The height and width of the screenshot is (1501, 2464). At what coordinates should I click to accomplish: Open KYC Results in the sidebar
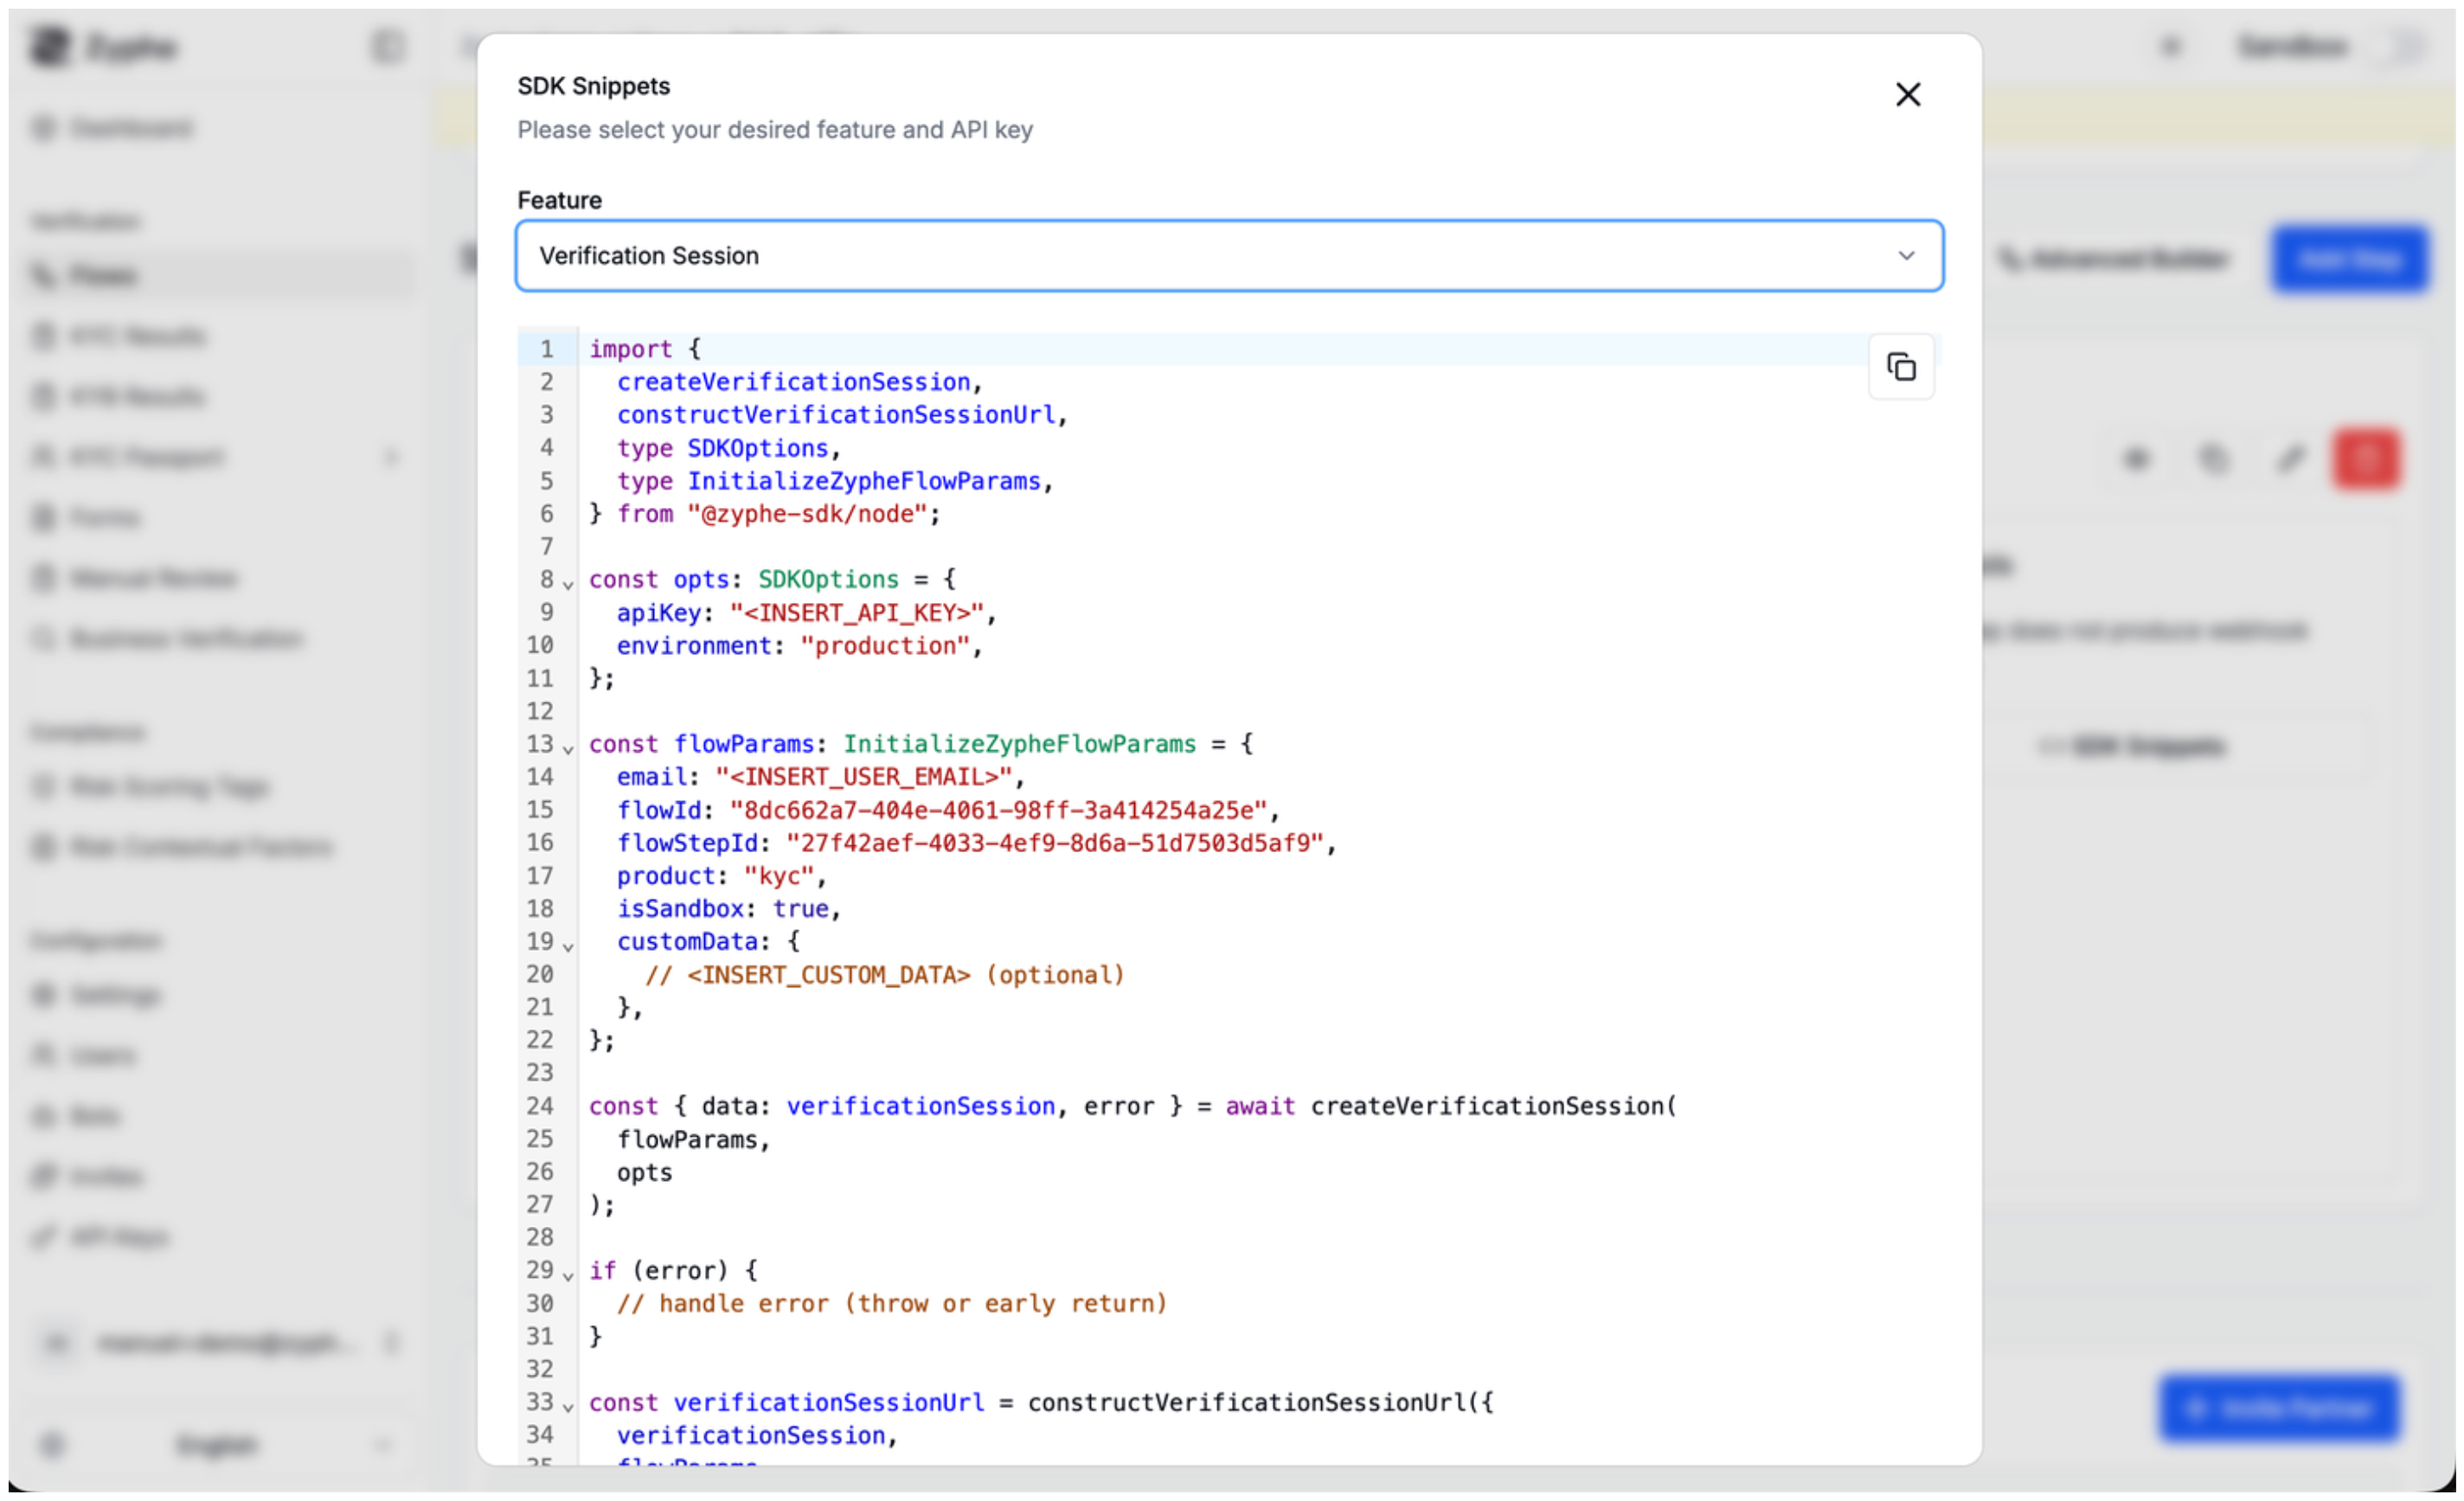(137, 336)
